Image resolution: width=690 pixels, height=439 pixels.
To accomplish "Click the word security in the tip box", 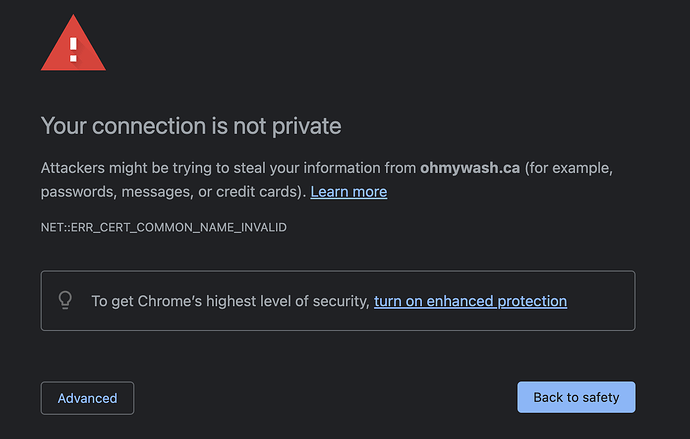I will 338,300.
